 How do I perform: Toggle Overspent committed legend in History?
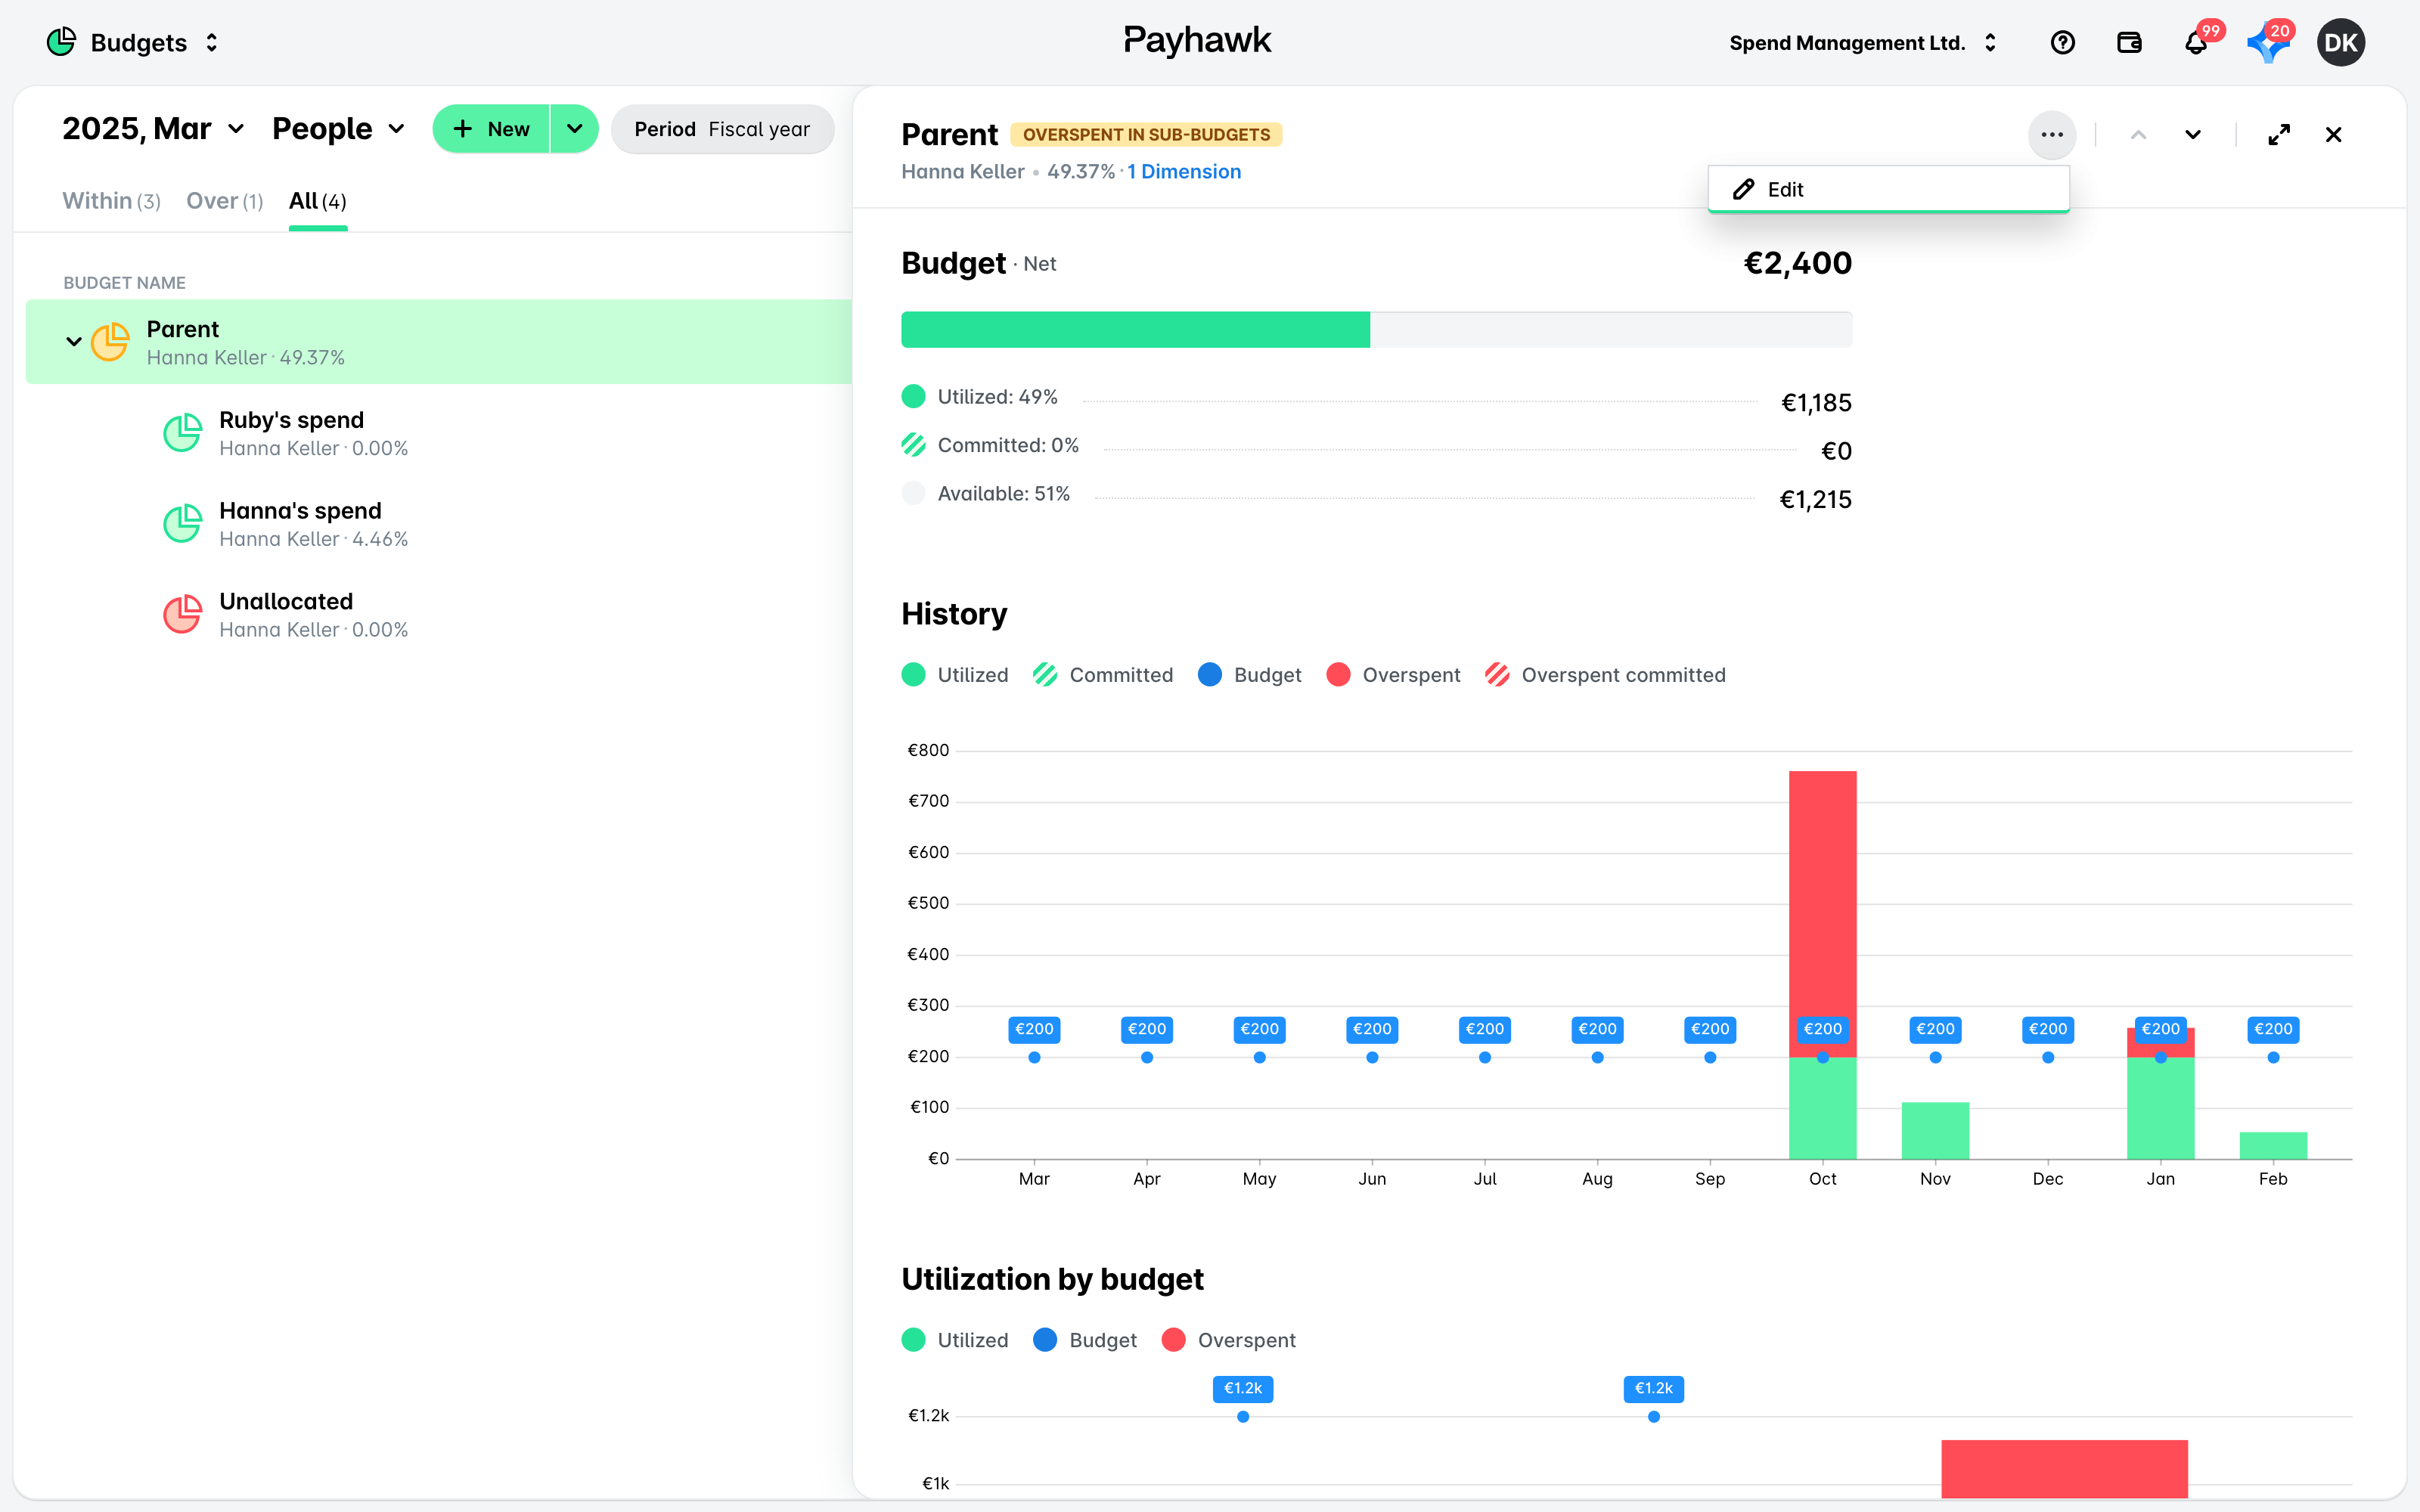[x=1605, y=675]
